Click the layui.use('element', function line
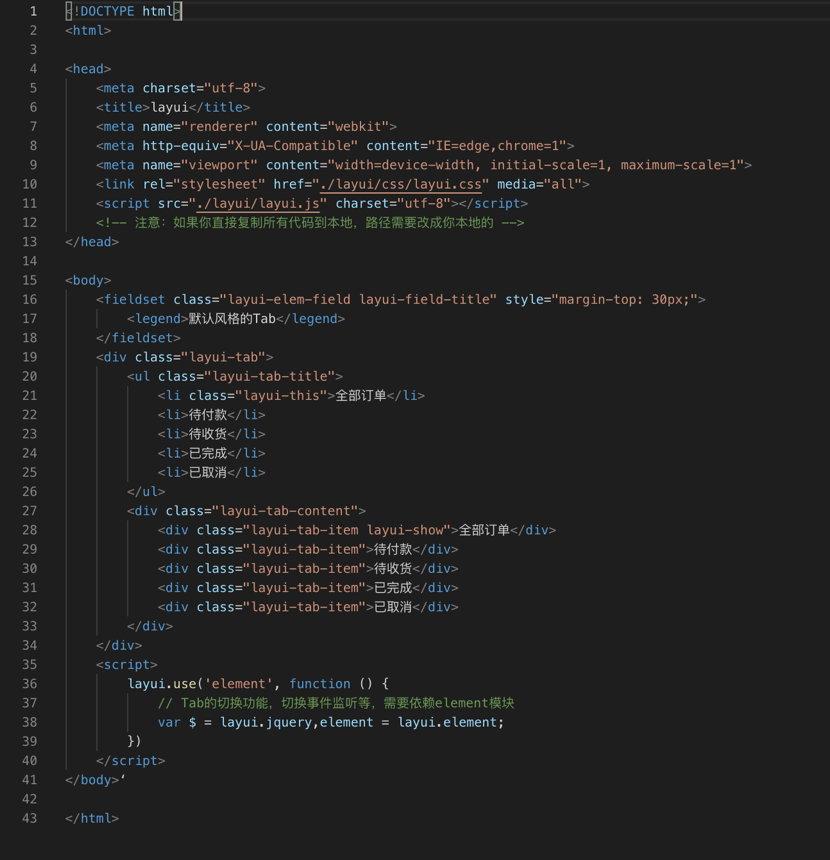The height and width of the screenshot is (860, 830). tap(258, 683)
